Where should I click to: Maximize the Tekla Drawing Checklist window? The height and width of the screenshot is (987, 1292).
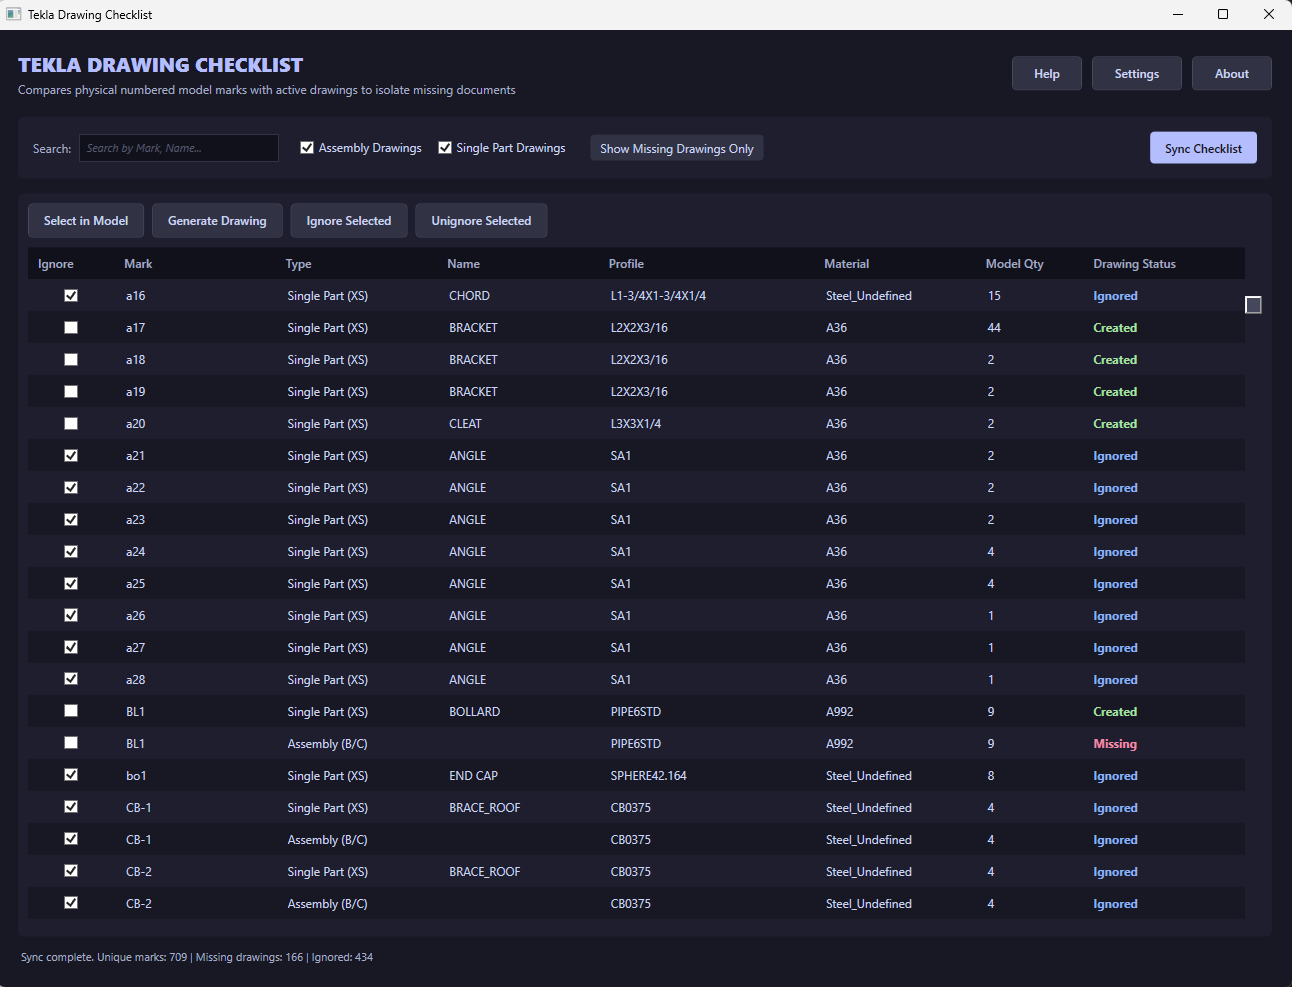[1223, 14]
